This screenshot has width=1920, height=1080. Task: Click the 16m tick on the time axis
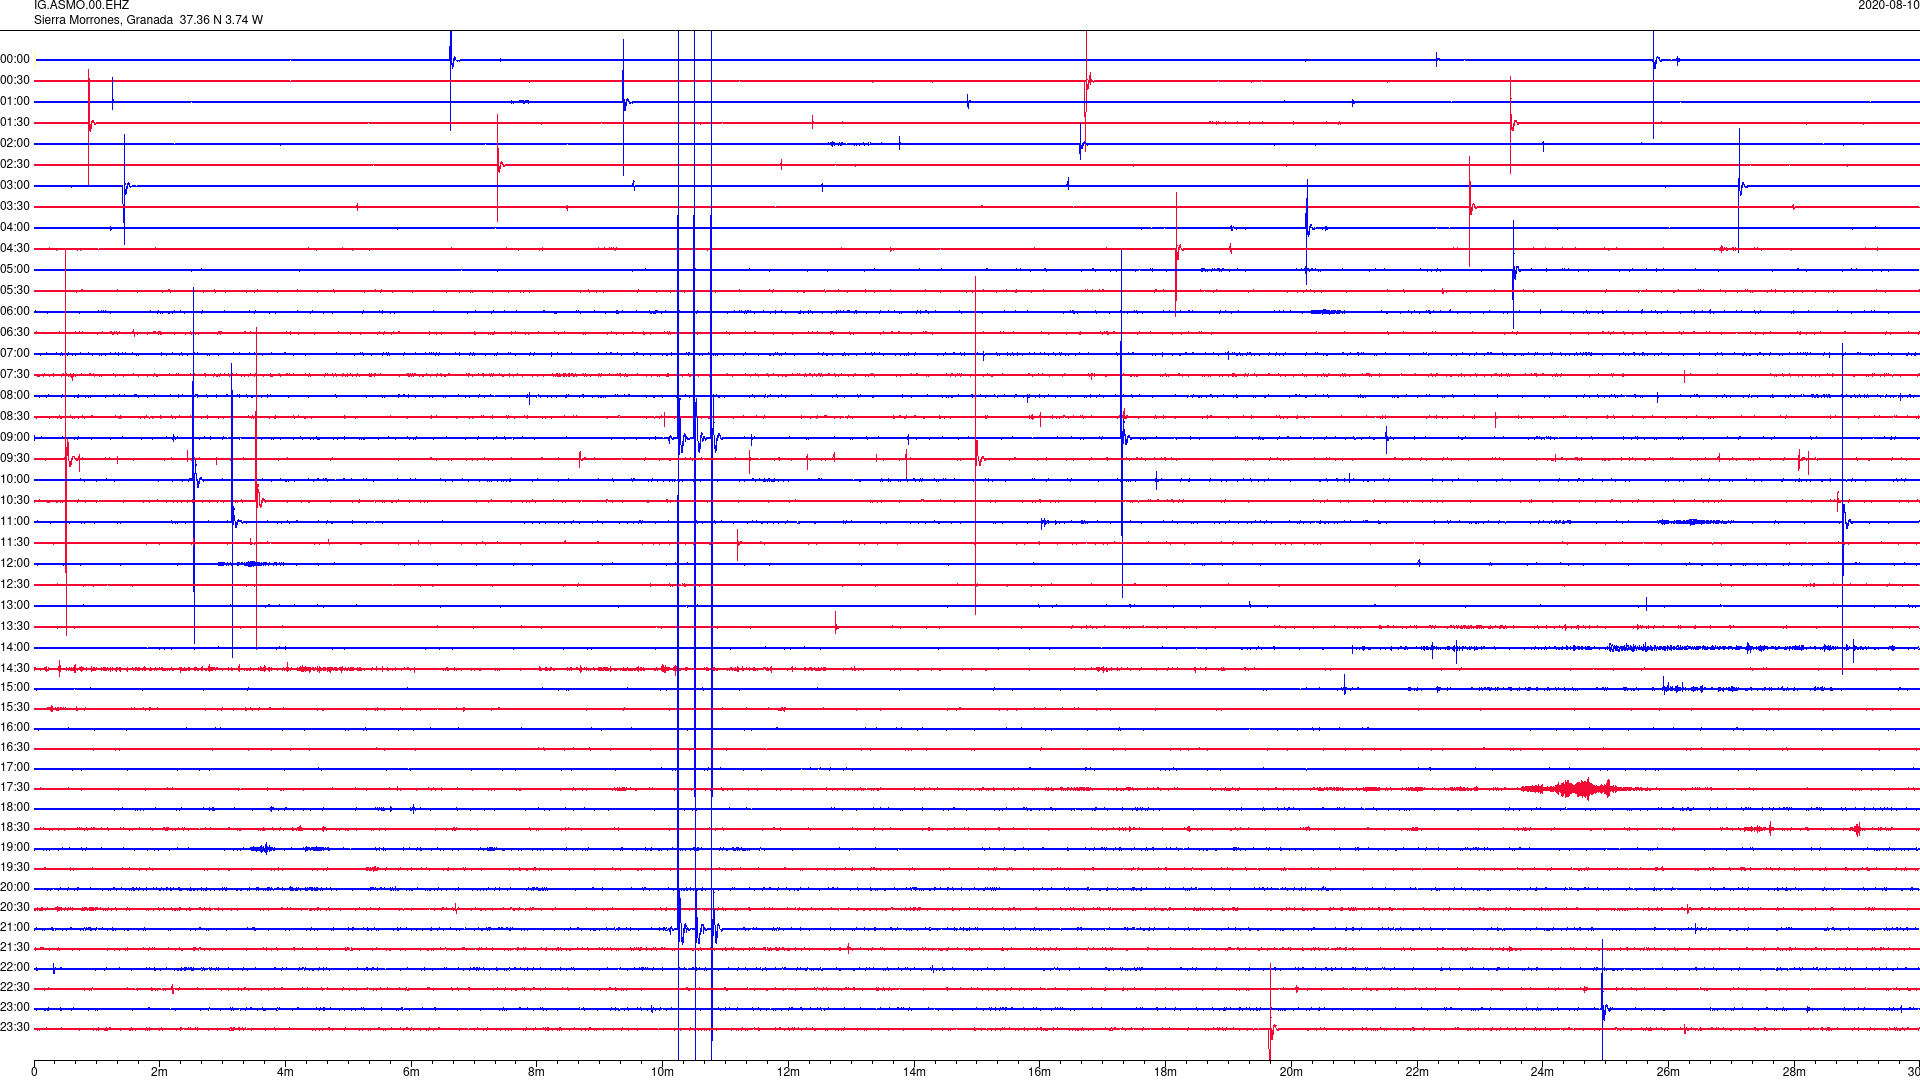[x=1040, y=1073]
